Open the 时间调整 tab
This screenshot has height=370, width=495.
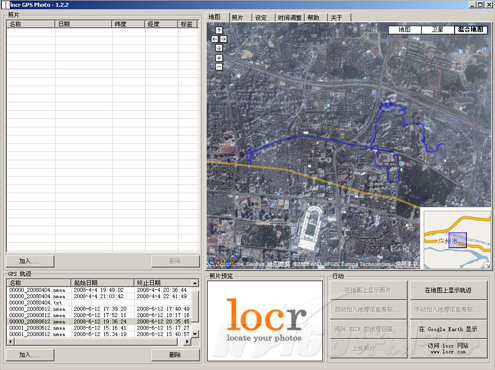289,18
